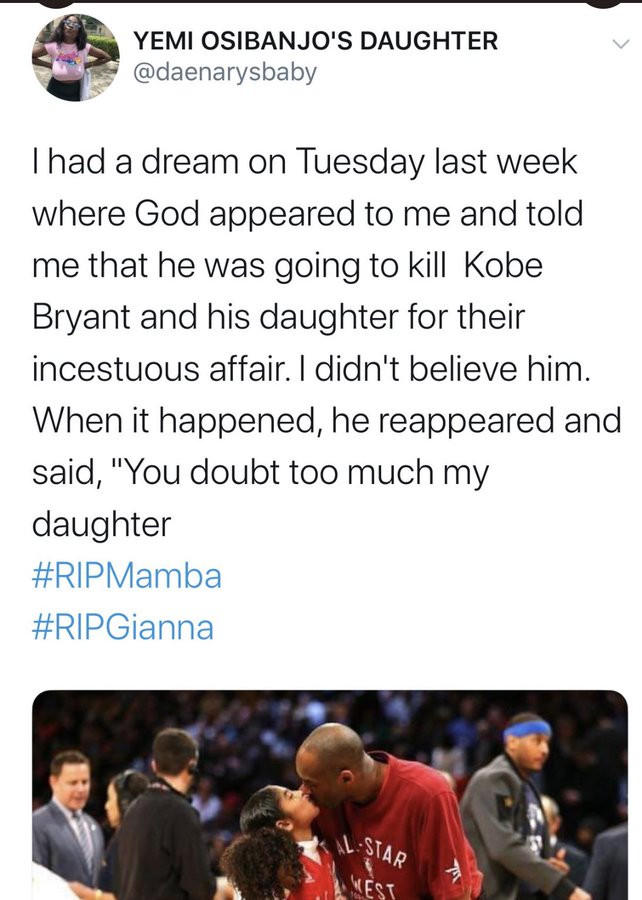Tap the partial dark circle at top left
Viewport: 642px width, 900px height.
55,3
